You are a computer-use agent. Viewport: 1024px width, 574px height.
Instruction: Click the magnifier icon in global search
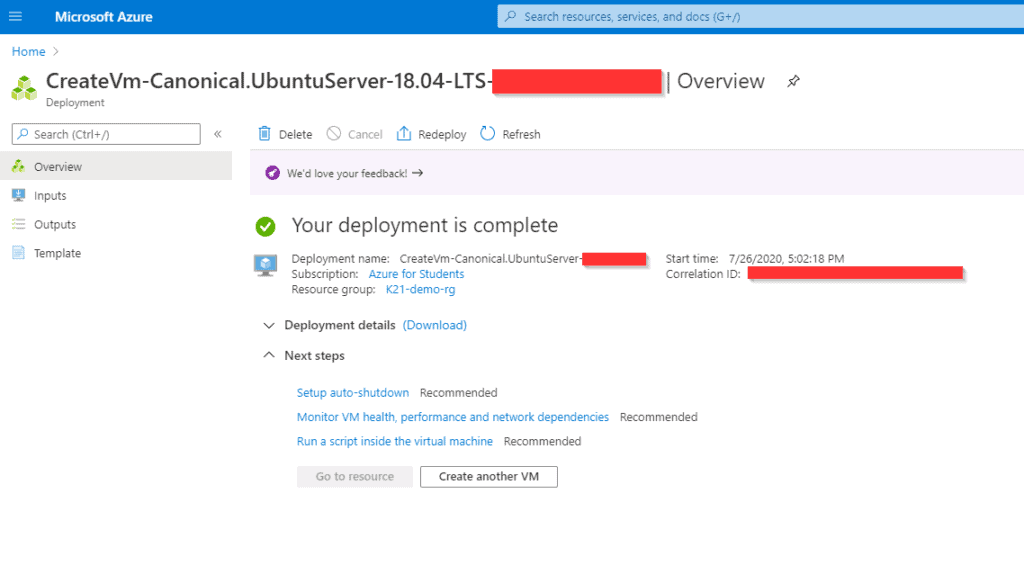point(511,16)
